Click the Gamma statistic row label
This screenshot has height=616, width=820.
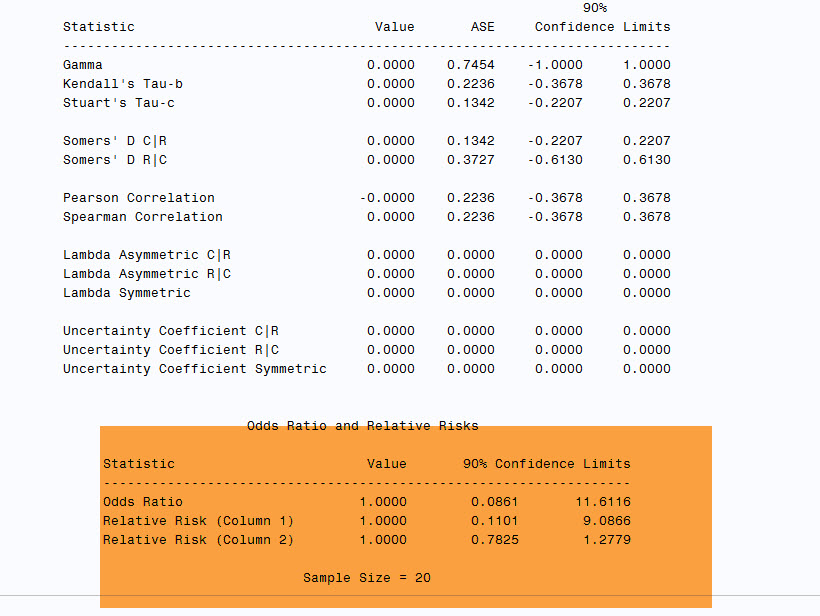point(83,65)
